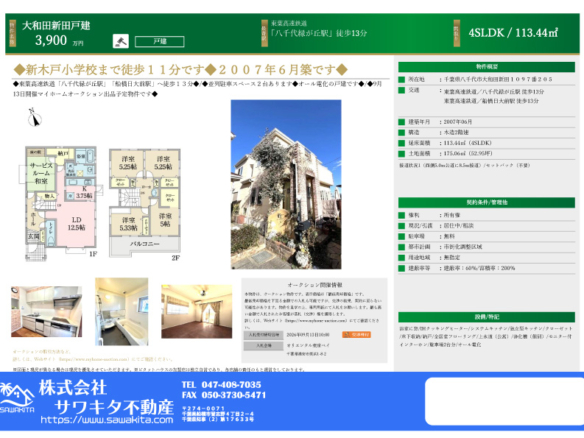This screenshot has width=584, height=438.
Task: Open the living room photo thumbnail
Action: click(197, 311)
